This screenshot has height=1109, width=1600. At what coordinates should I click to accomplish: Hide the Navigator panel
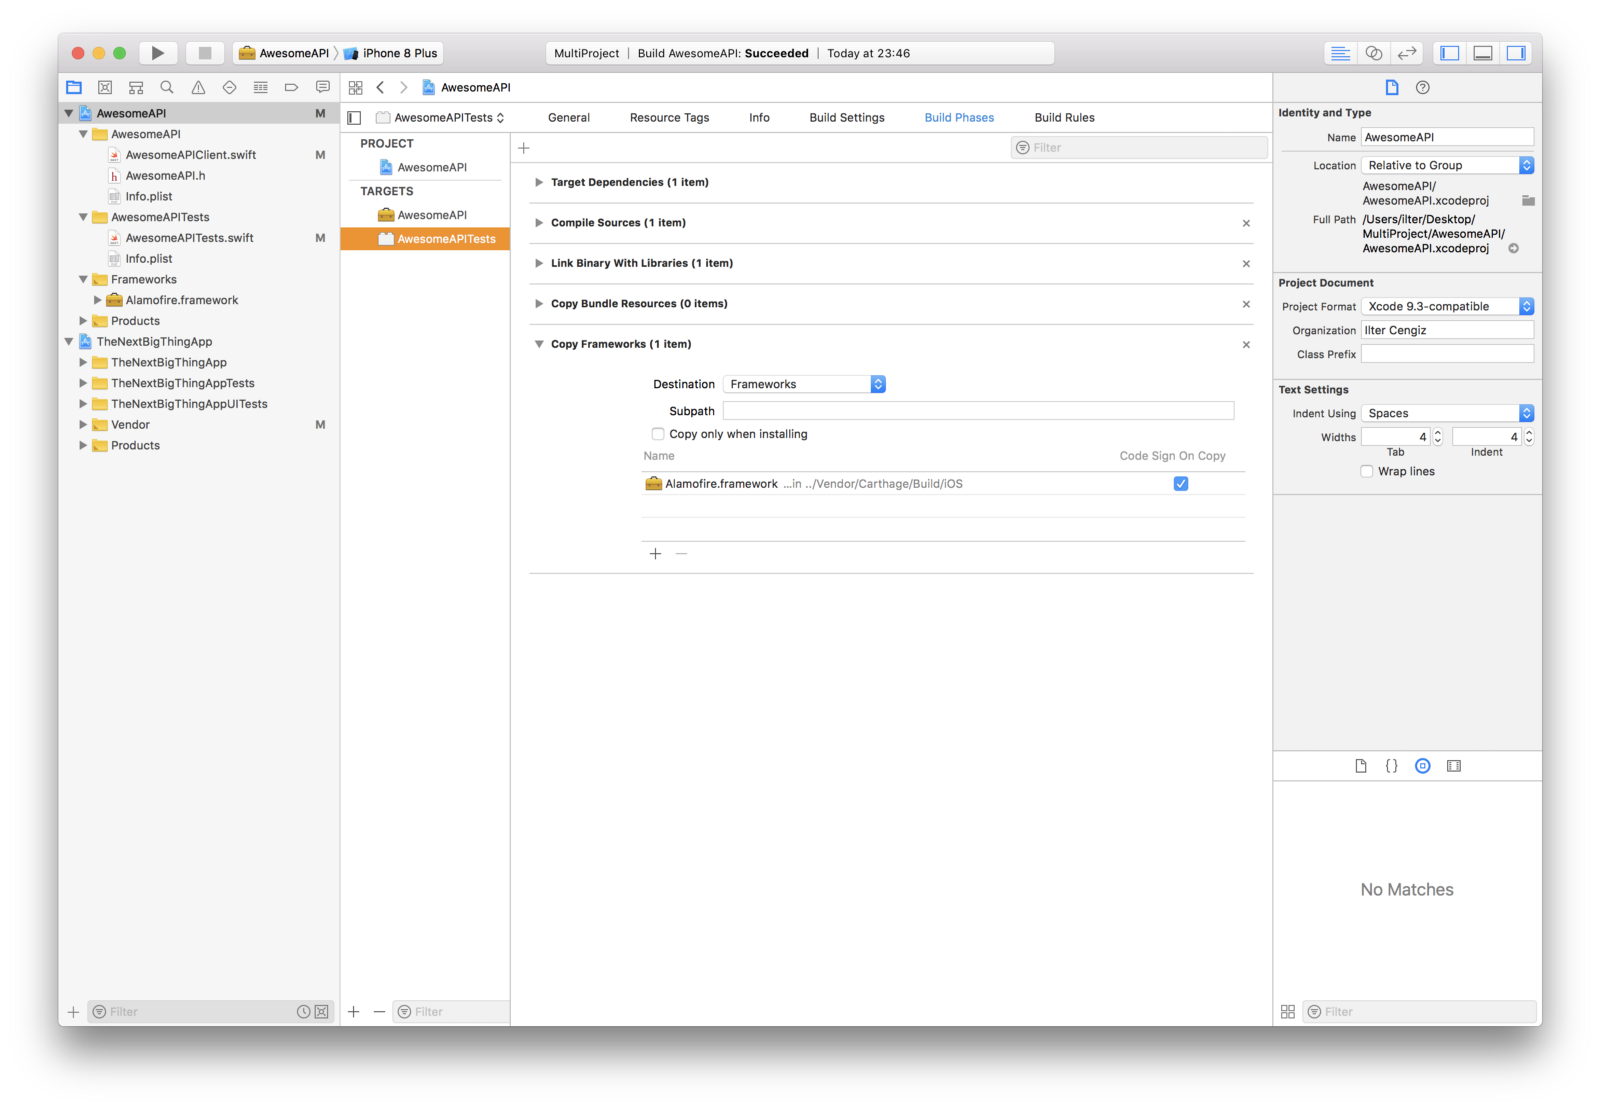click(1450, 53)
